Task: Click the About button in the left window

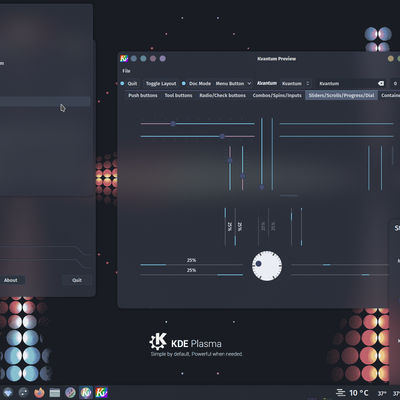Action: coord(11,280)
